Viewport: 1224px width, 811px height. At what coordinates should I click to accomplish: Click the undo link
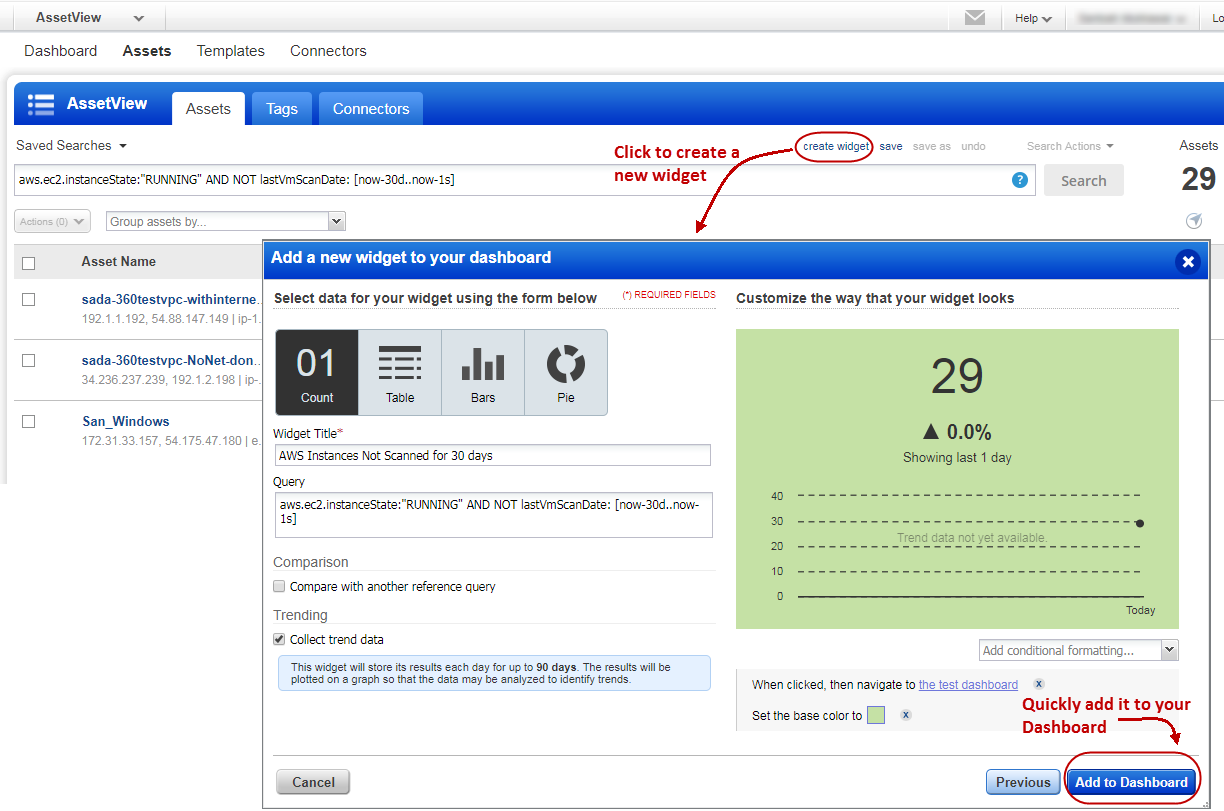(973, 146)
